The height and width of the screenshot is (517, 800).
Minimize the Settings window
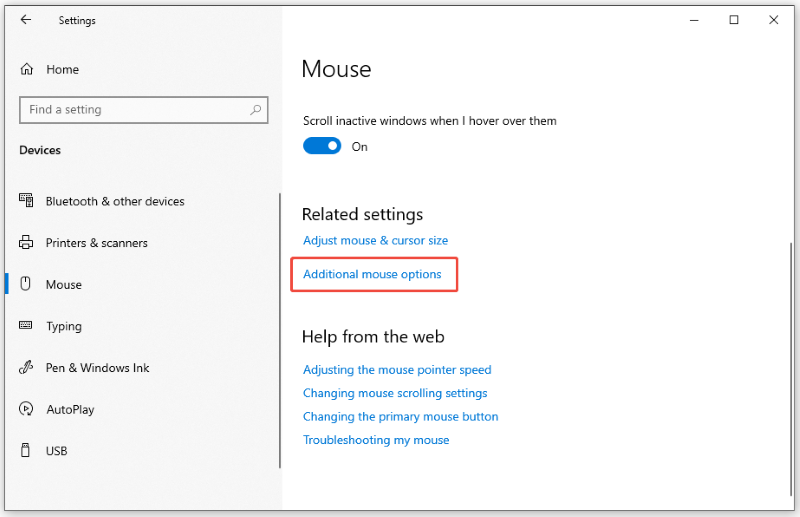(694, 20)
